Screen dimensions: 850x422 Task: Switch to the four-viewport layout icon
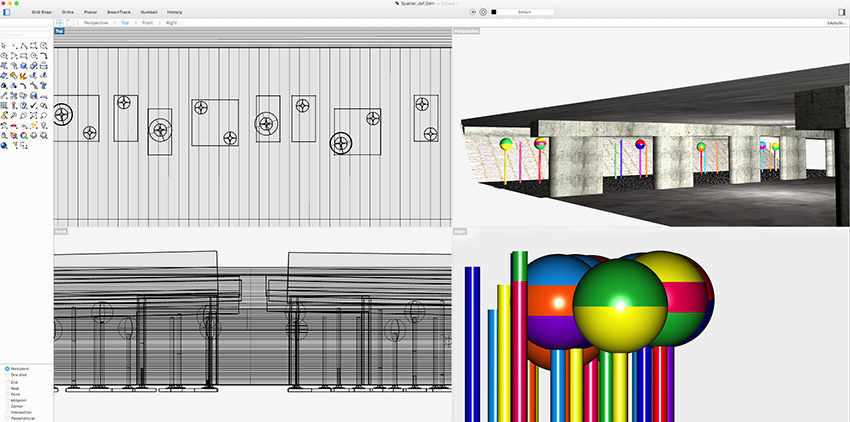[x=60, y=21]
